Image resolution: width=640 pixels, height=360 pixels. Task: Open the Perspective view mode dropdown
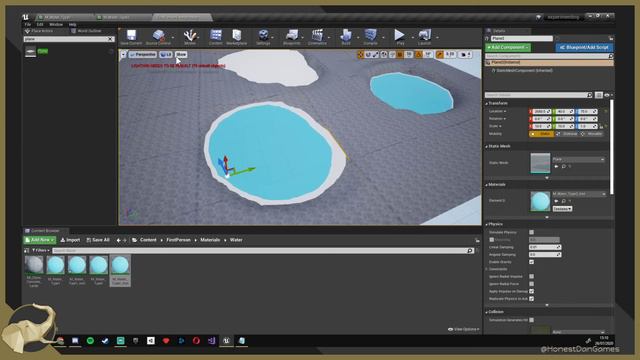click(142, 54)
